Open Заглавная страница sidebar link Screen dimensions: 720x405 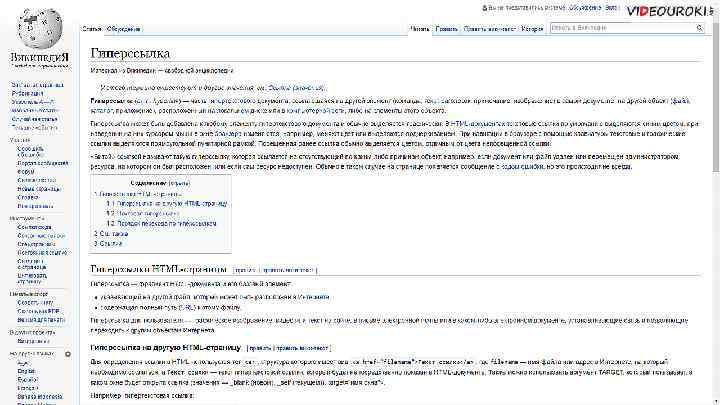tap(37, 85)
